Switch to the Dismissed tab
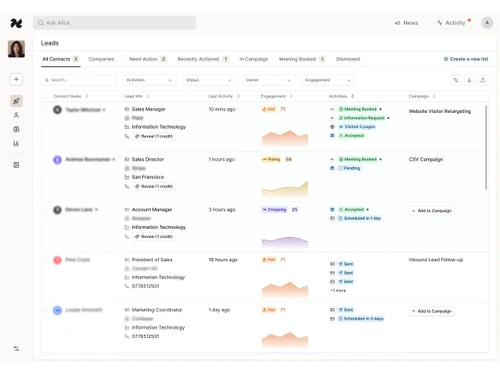Viewport: 500px width, 375px height. pos(348,59)
